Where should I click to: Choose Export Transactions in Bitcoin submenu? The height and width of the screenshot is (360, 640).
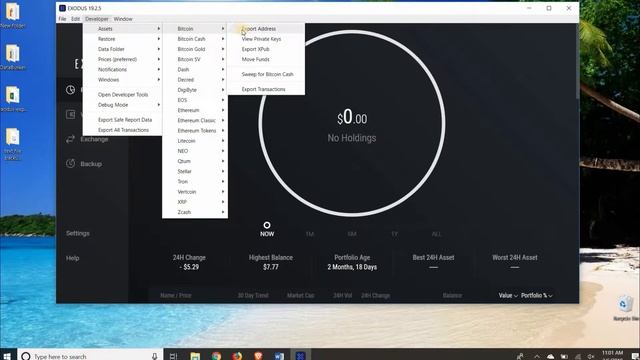[x=266, y=89]
